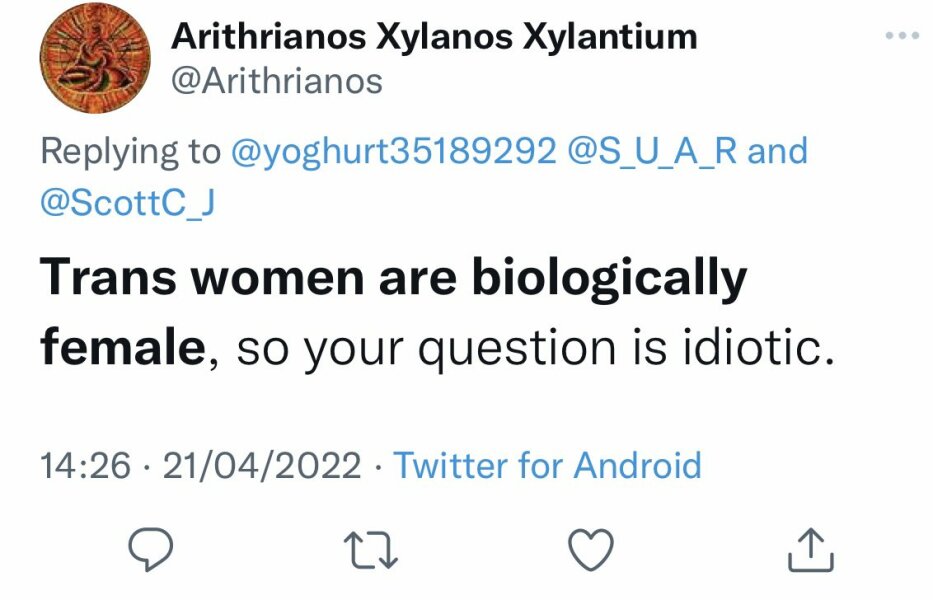933x600 pixels.
Task: Click the display name Arithrianos Xylanos Xylantium
Action: pyautogui.click(x=436, y=36)
